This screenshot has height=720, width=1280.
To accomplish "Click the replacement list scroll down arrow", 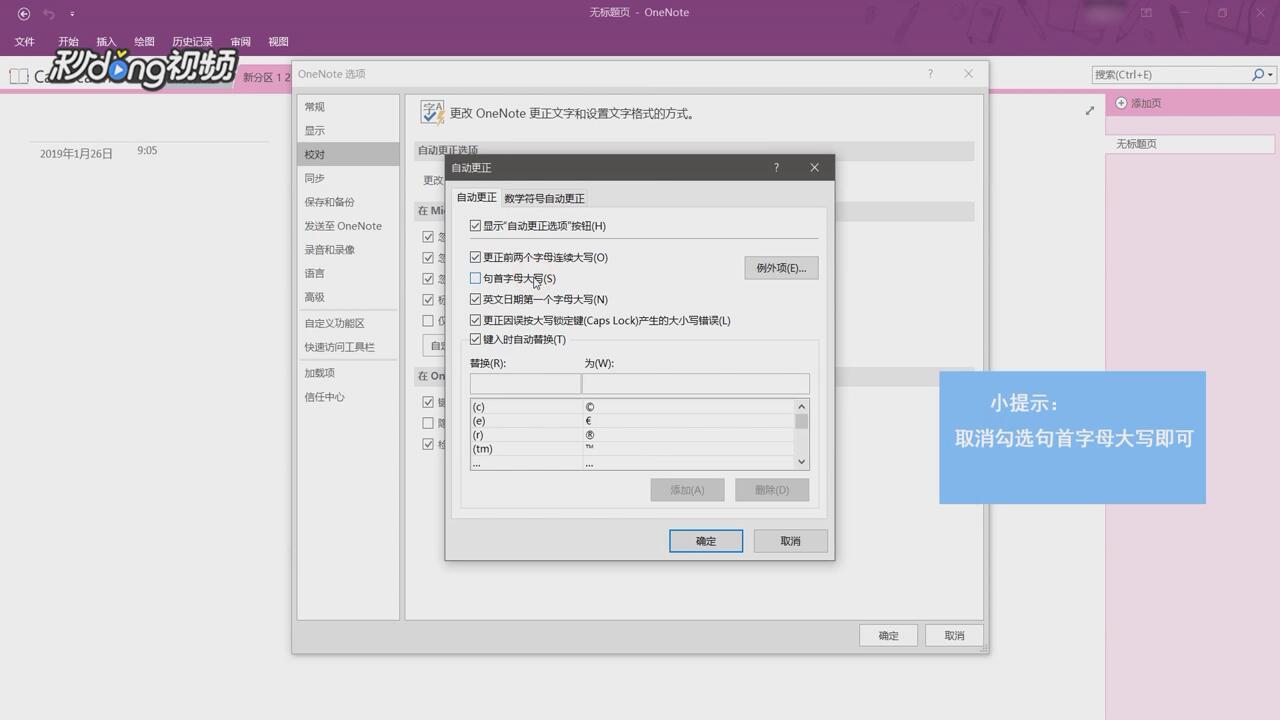I will (801, 462).
